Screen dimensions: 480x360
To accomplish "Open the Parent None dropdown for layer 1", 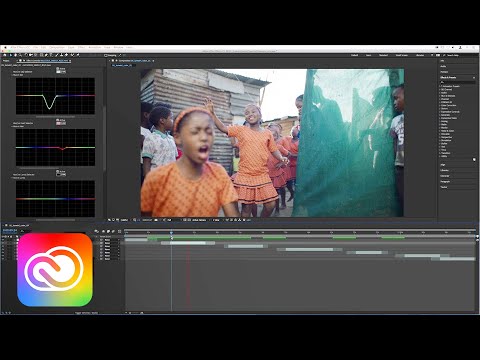I will [x=111, y=240].
